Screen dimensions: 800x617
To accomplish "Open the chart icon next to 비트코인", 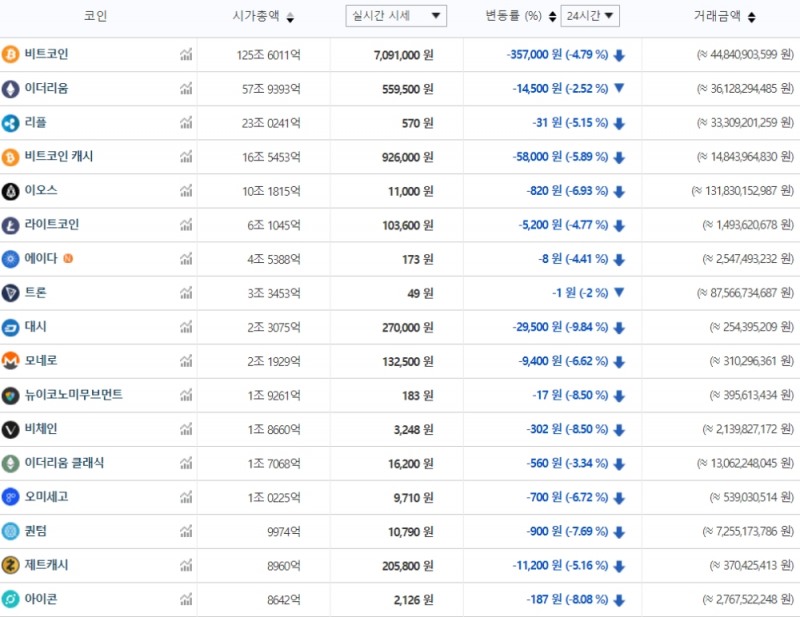I will (x=186, y=55).
